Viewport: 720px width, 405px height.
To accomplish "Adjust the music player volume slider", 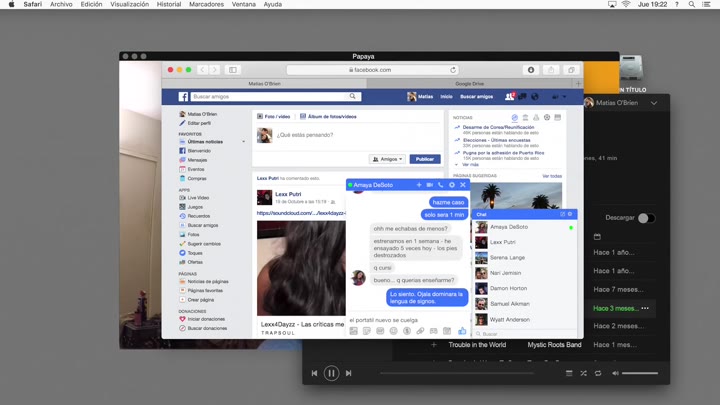I will [x=640, y=373].
